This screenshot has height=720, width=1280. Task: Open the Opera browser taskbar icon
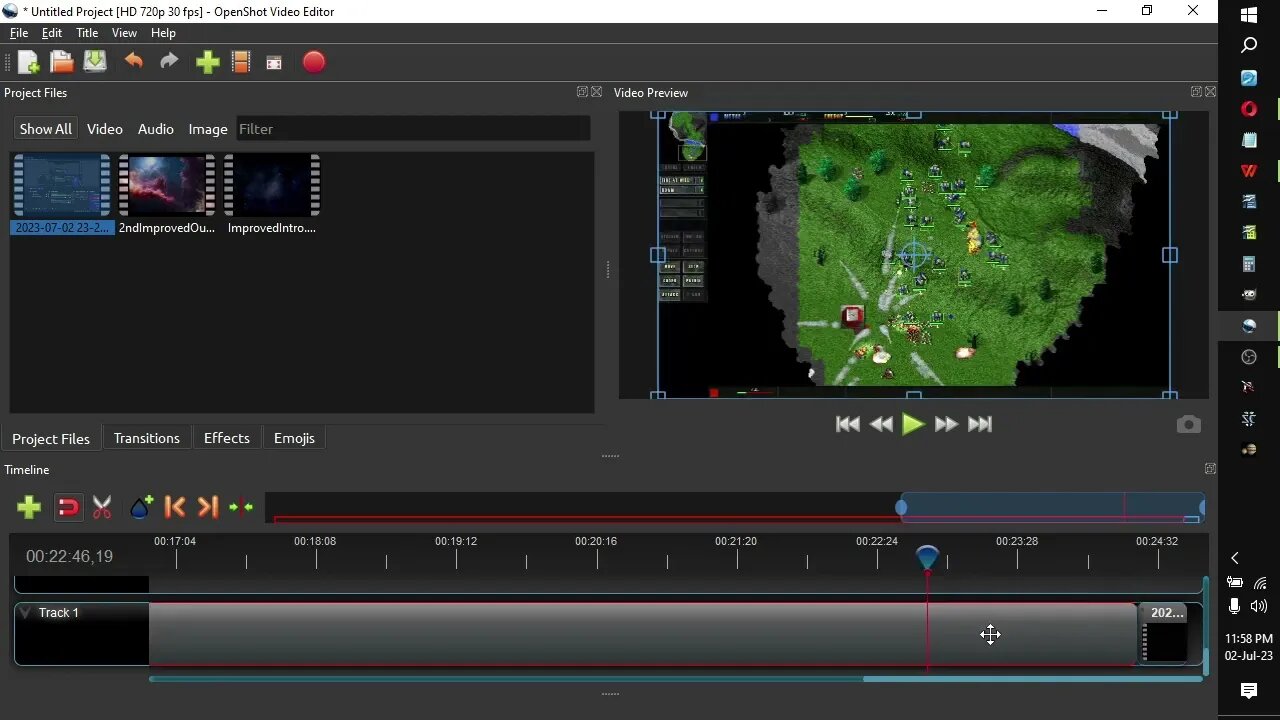coord(1249,108)
